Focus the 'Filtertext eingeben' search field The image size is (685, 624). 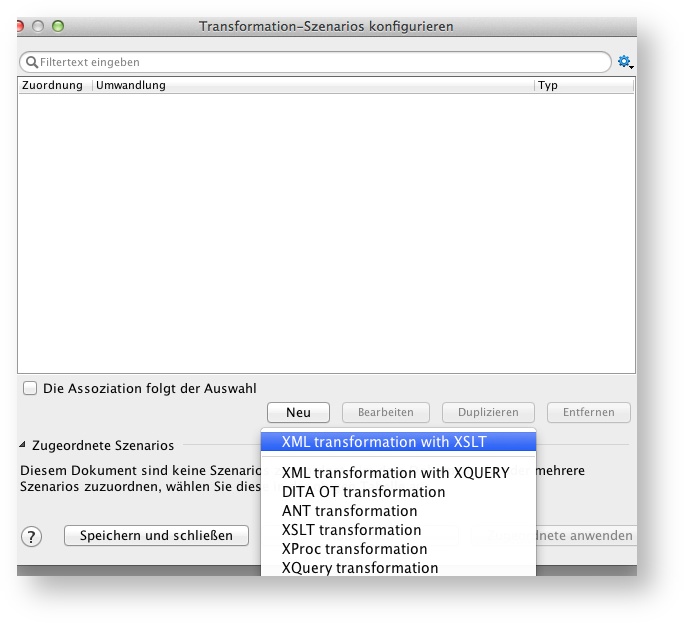click(320, 62)
